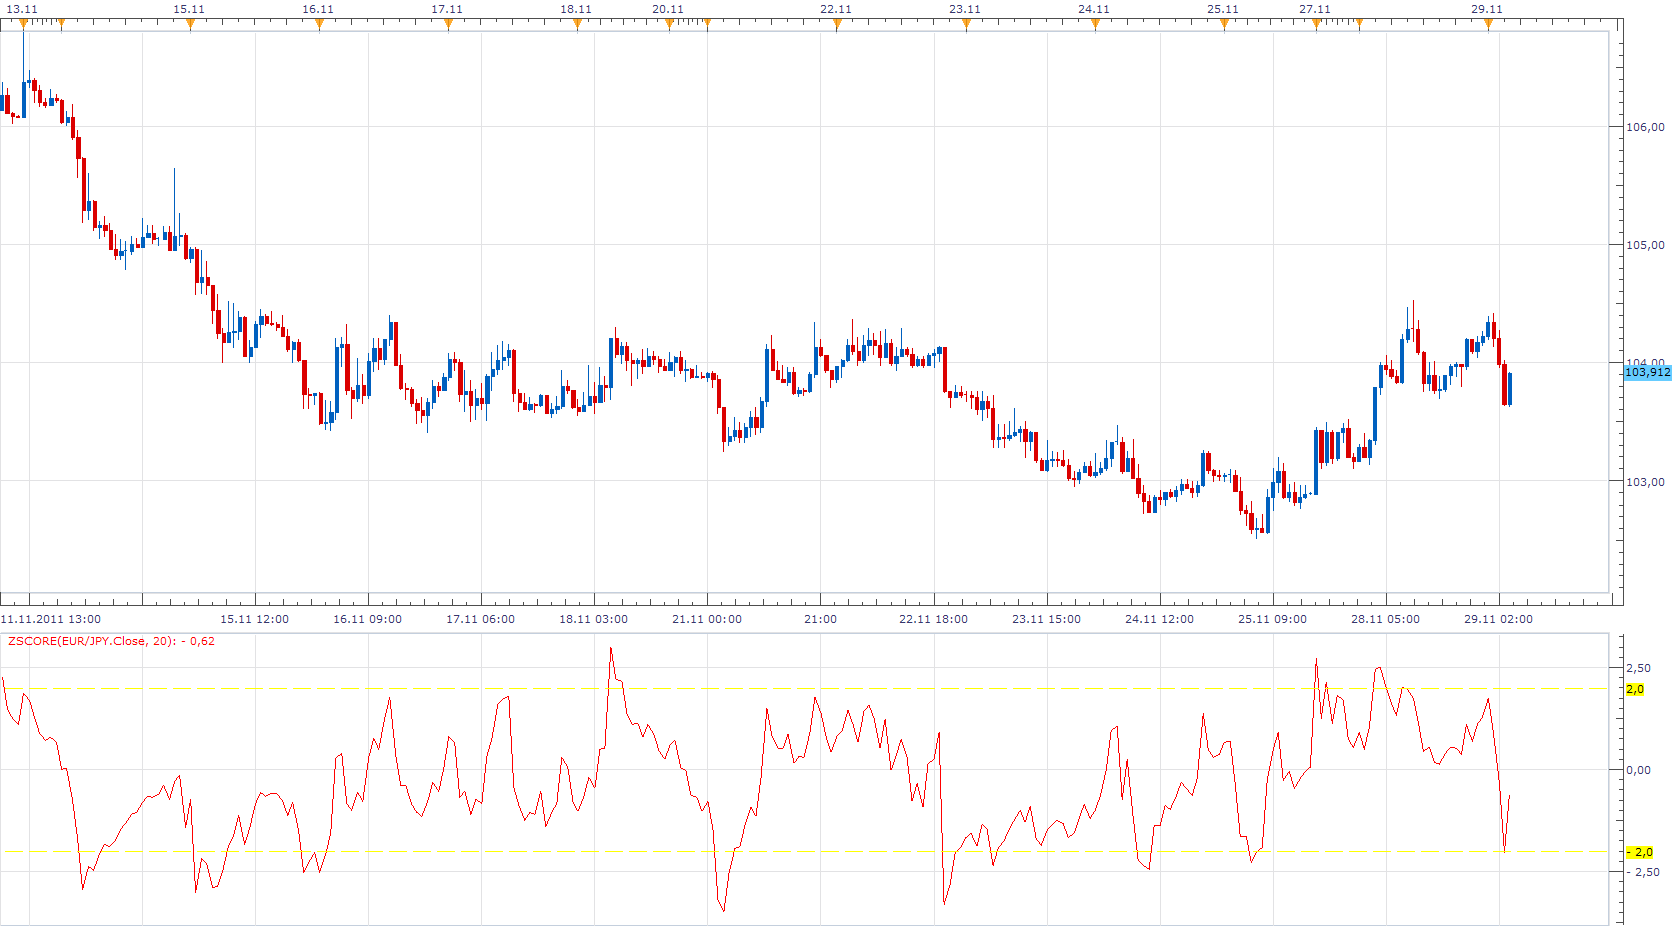Click the 105,00 price axis label

(x=1645, y=245)
